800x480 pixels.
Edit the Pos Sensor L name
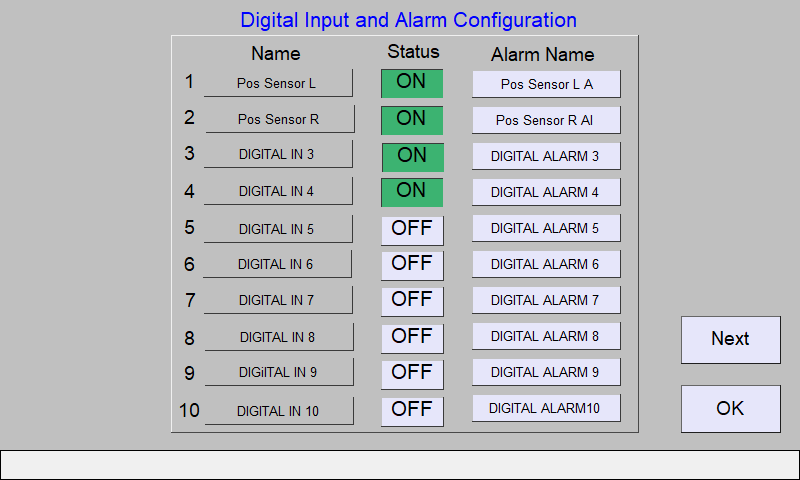click(x=278, y=83)
